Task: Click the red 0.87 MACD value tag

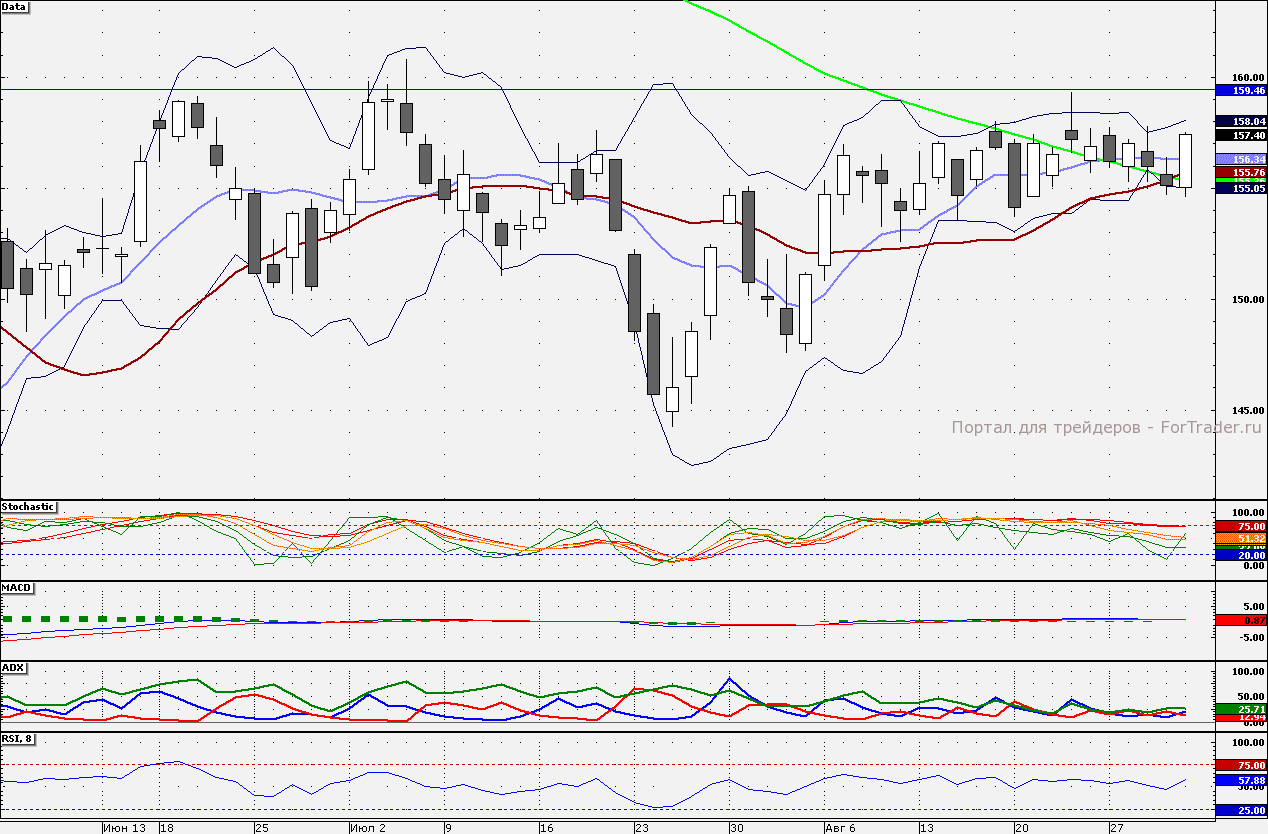Action: 1241,620
